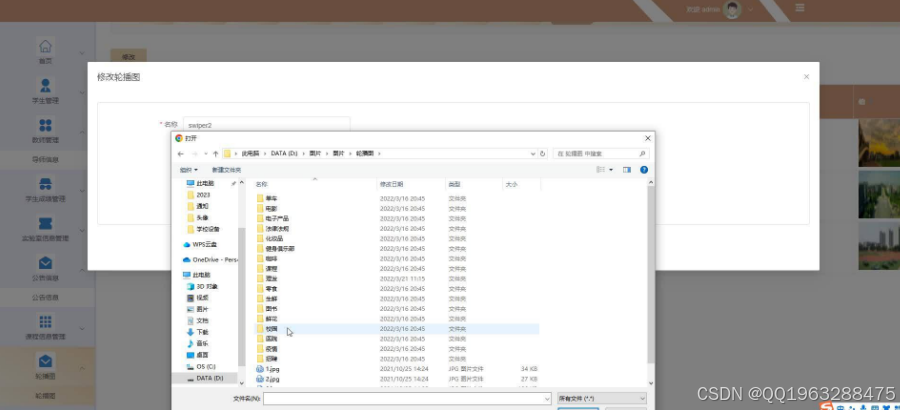Open the 导师信息 submenu item
900x410 pixels.
pyautogui.click(x=45, y=160)
